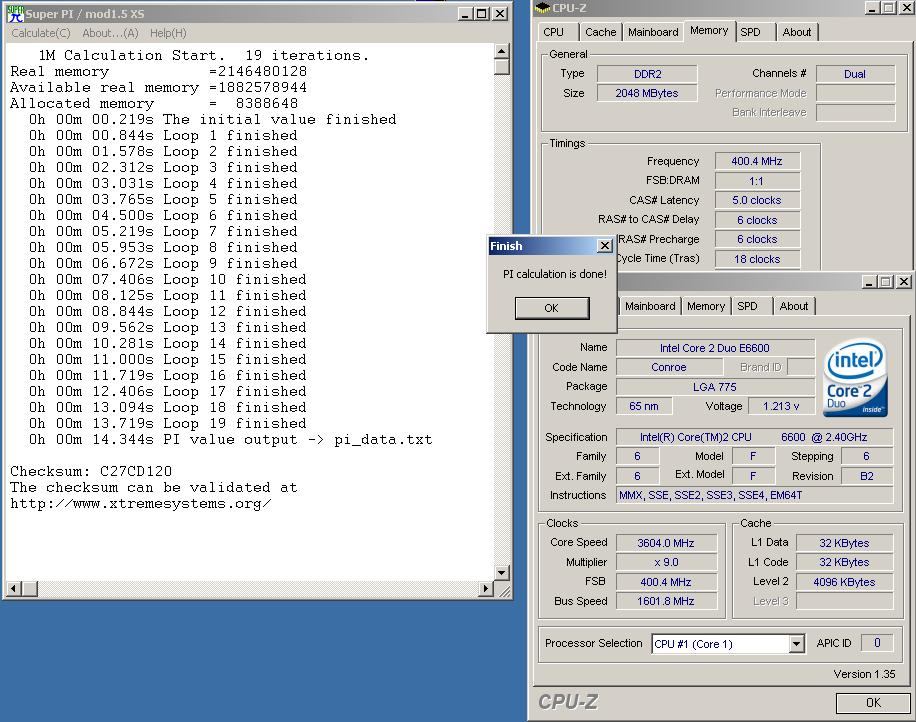Close the Super PI window
This screenshot has height=722, width=916.
(x=500, y=13)
